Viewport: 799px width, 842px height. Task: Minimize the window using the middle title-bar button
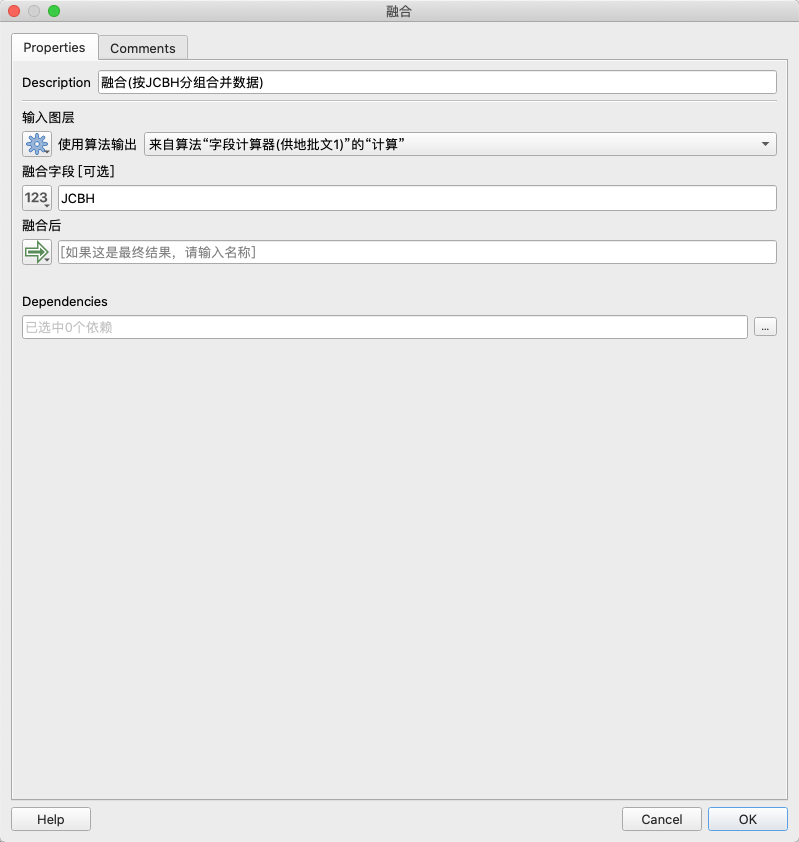[34, 11]
